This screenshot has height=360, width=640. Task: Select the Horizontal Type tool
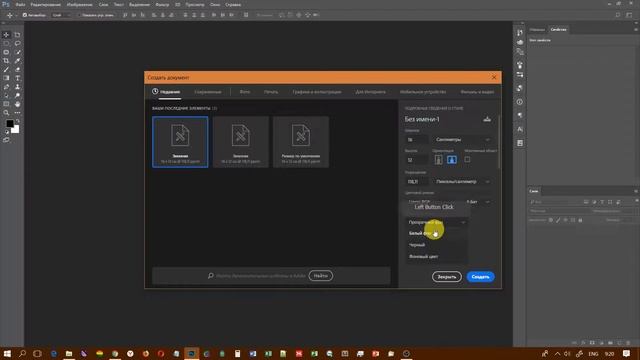click(x=18, y=78)
